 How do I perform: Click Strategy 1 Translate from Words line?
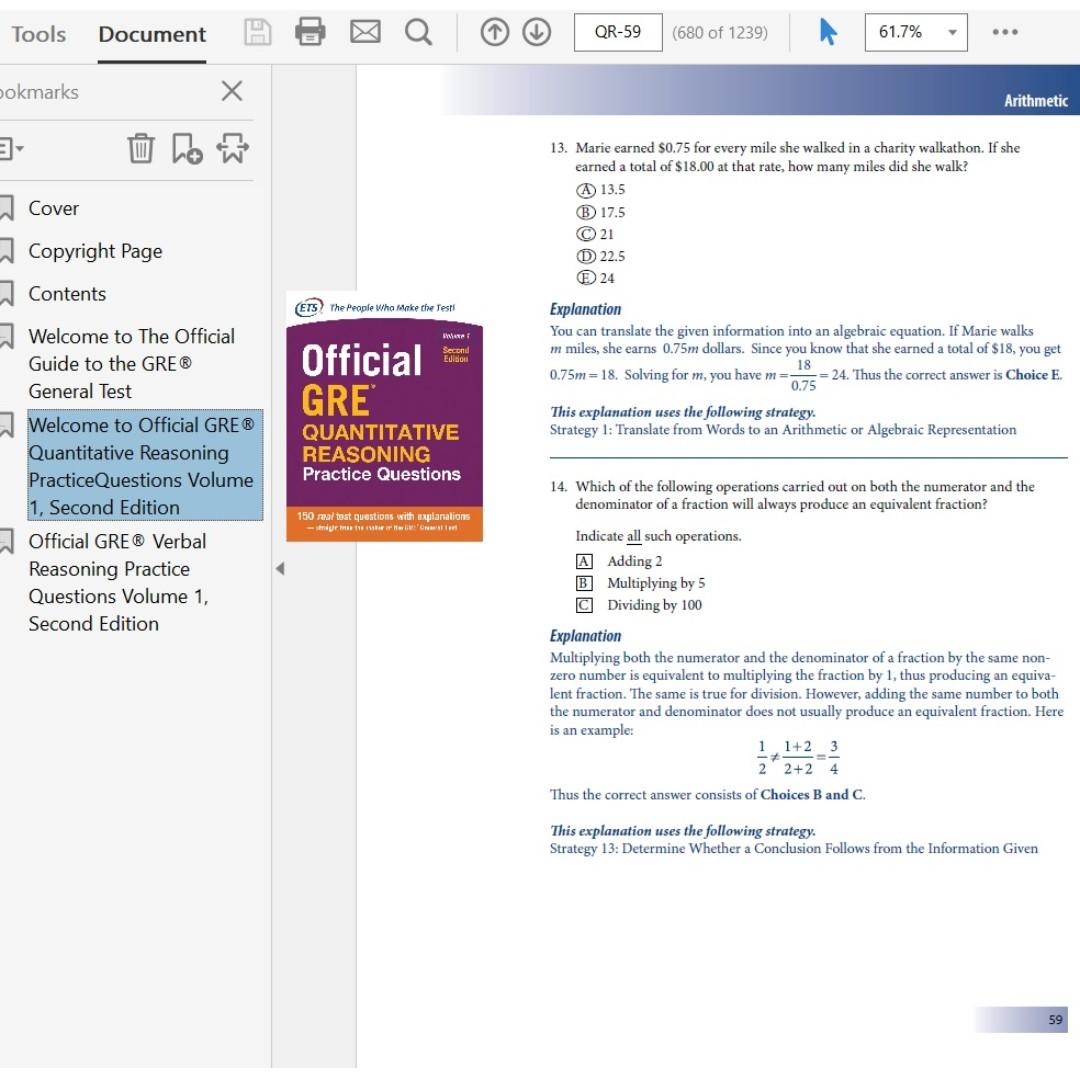(782, 430)
